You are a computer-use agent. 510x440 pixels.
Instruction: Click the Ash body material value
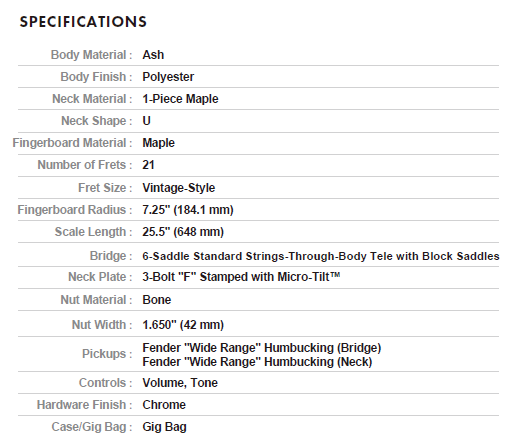(x=153, y=55)
